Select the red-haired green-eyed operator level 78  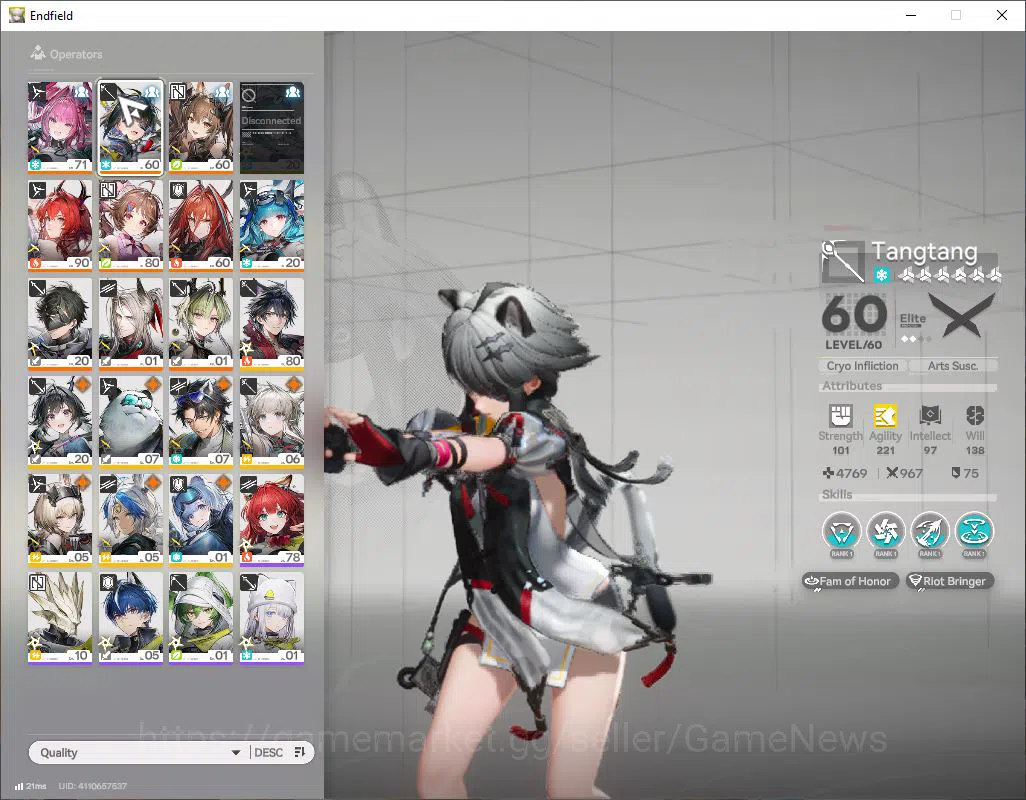pyautogui.click(x=272, y=520)
